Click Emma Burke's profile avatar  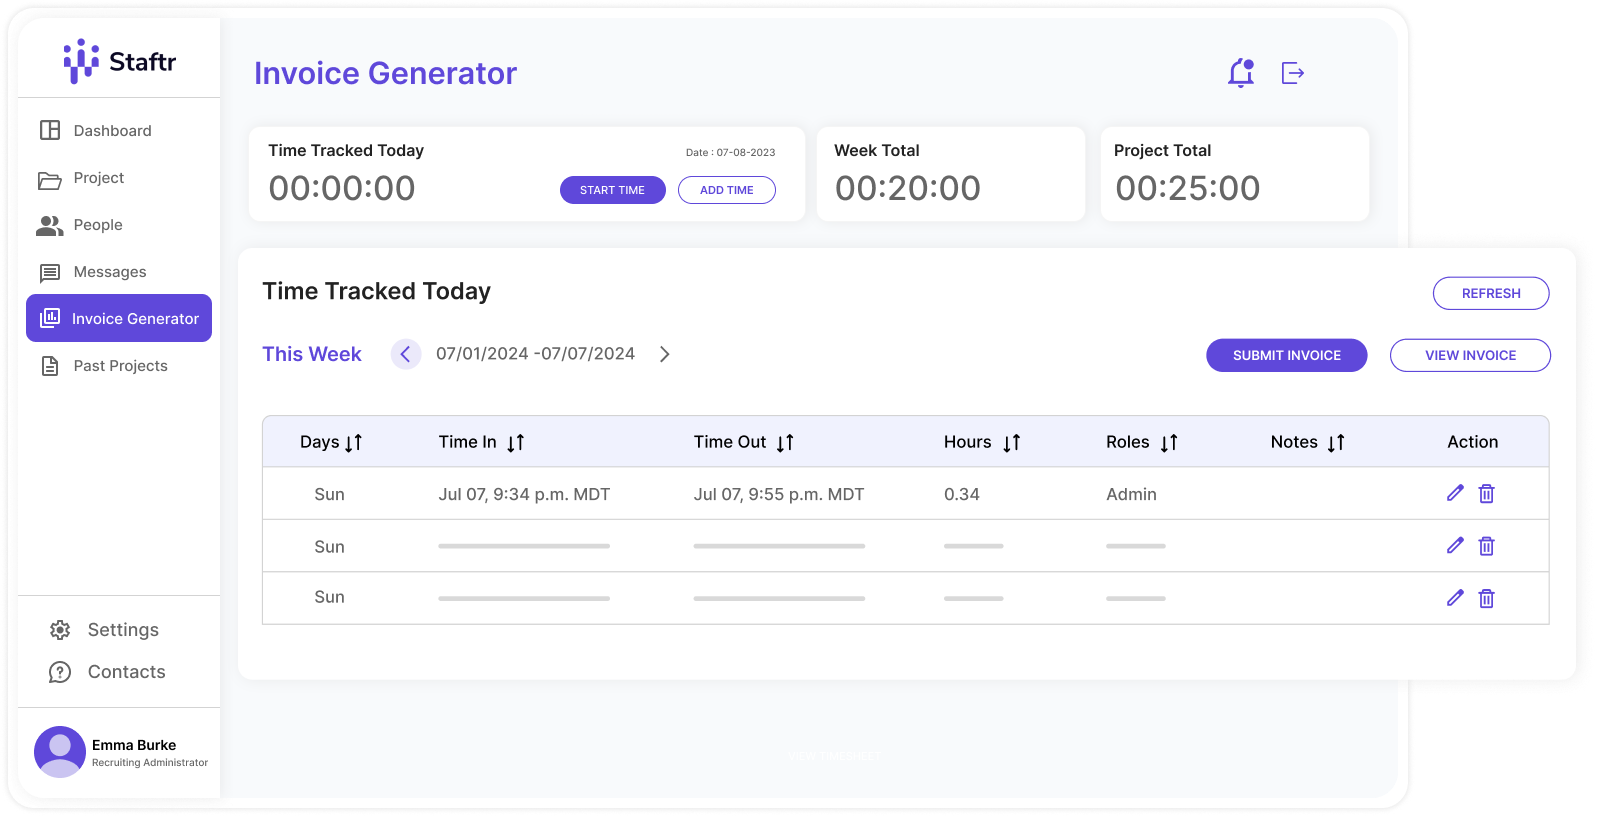pyautogui.click(x=60, y=752)
